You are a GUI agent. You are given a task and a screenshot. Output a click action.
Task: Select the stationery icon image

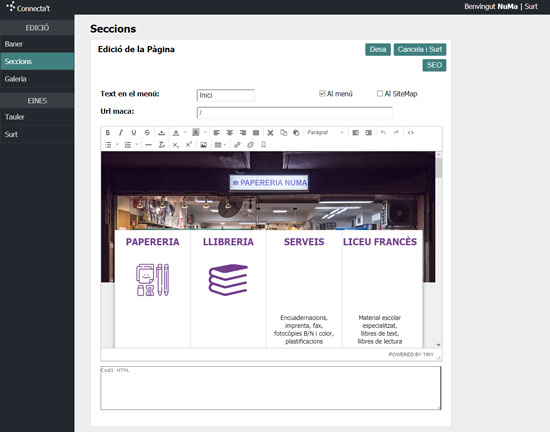(153, 280)
